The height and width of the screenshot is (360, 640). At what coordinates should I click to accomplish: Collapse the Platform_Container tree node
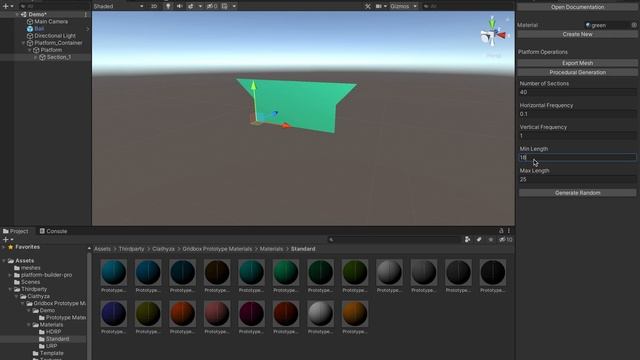tap(23, 43)
